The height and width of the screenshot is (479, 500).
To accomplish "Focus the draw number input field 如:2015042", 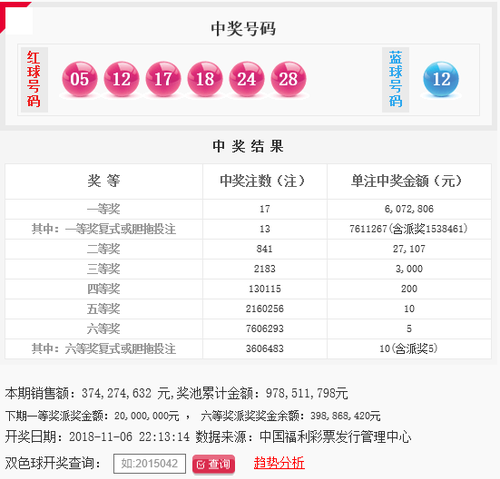I will click(x=149, y=463).
